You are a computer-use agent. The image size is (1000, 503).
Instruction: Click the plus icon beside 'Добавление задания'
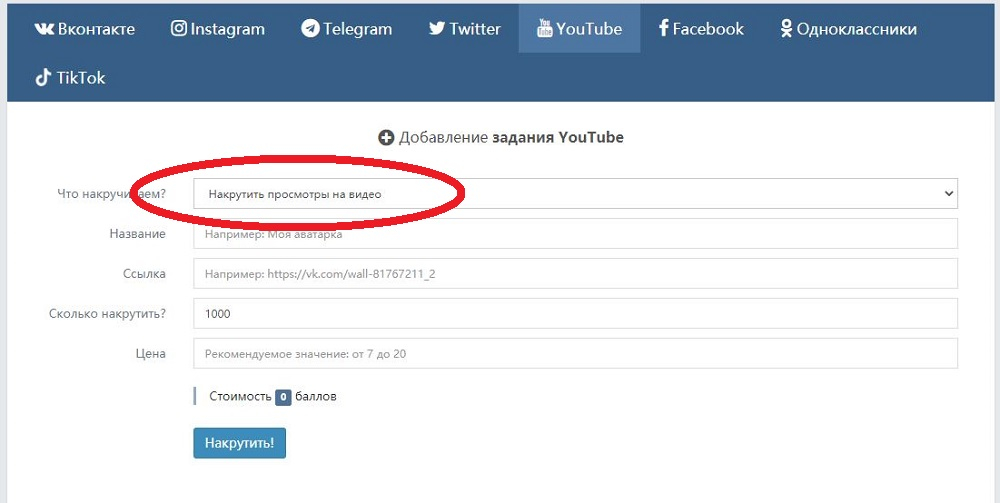pyautogui.click(x=386, y=138)
